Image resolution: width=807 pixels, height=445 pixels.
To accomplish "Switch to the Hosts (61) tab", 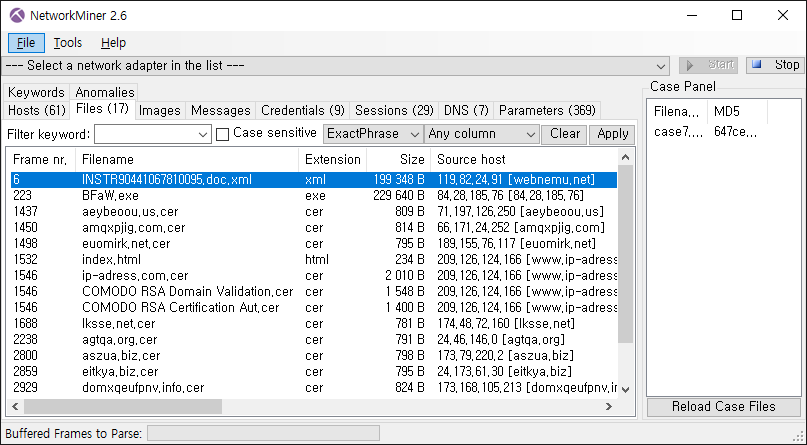I will tap(37, 110).
